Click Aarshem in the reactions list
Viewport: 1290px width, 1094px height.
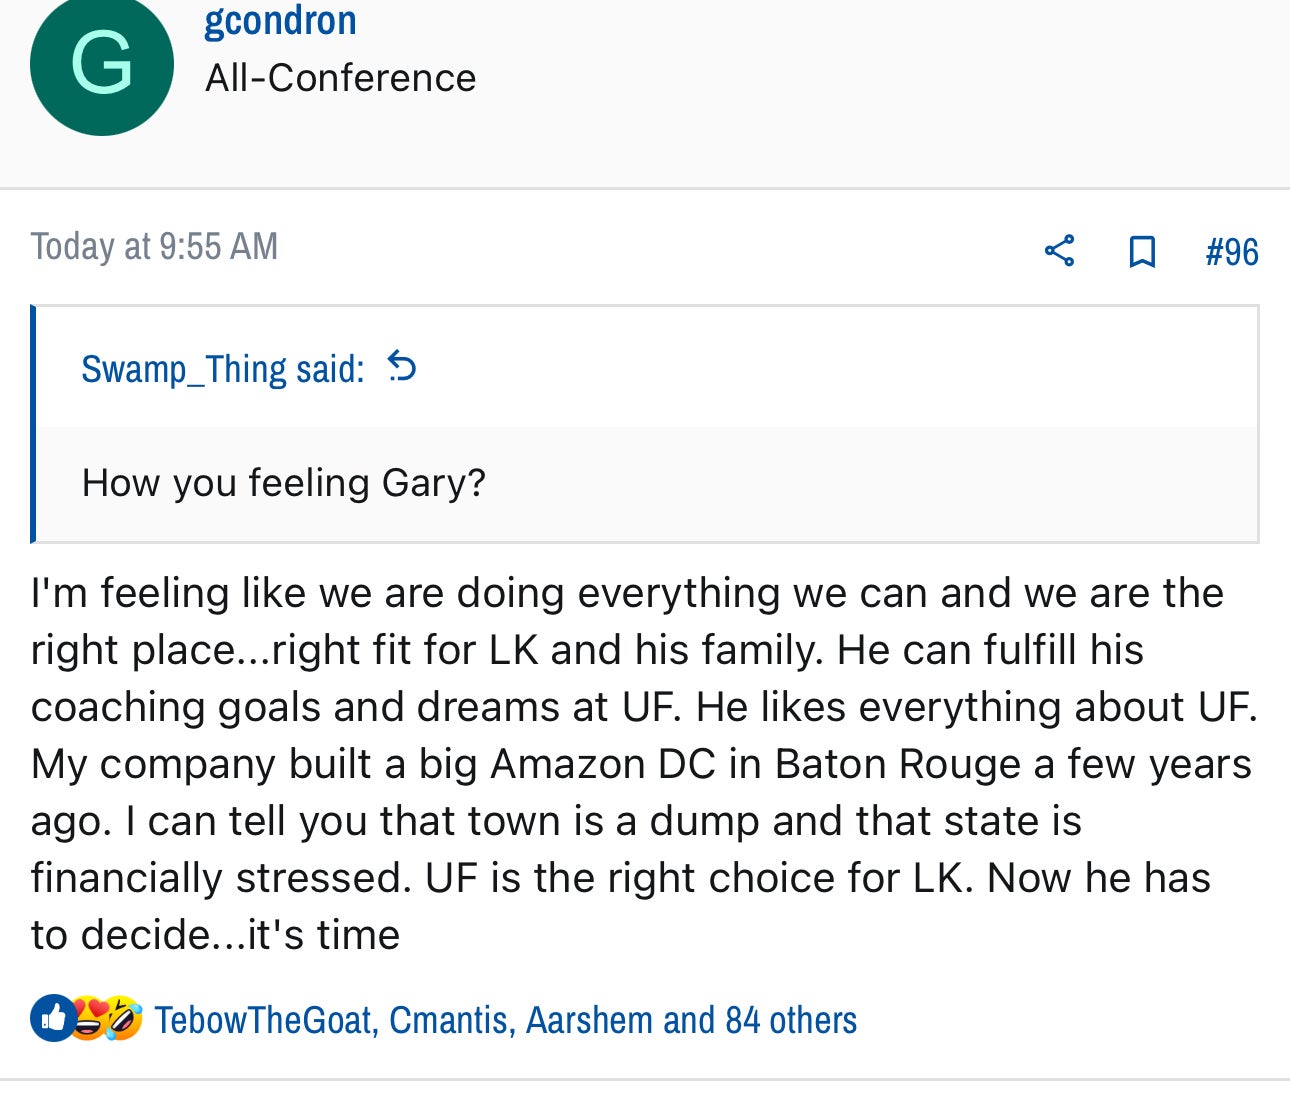tap(589, 1020)
